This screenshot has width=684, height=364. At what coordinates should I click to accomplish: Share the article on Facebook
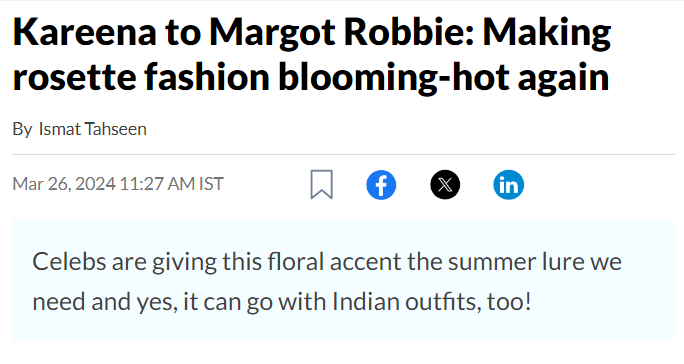[381, 185]
